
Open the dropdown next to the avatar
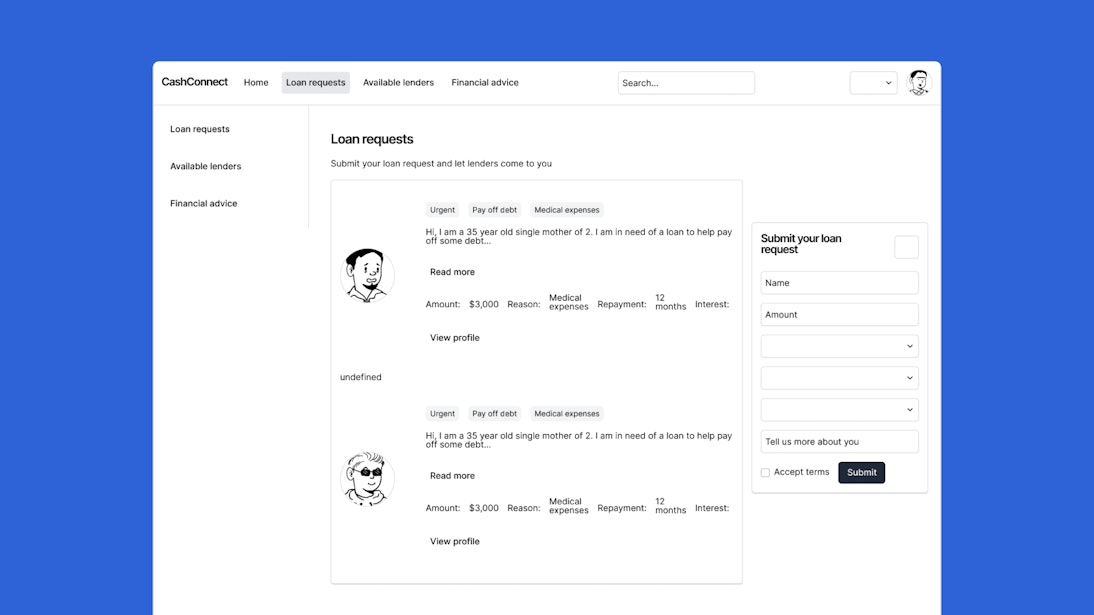[873, 82]
